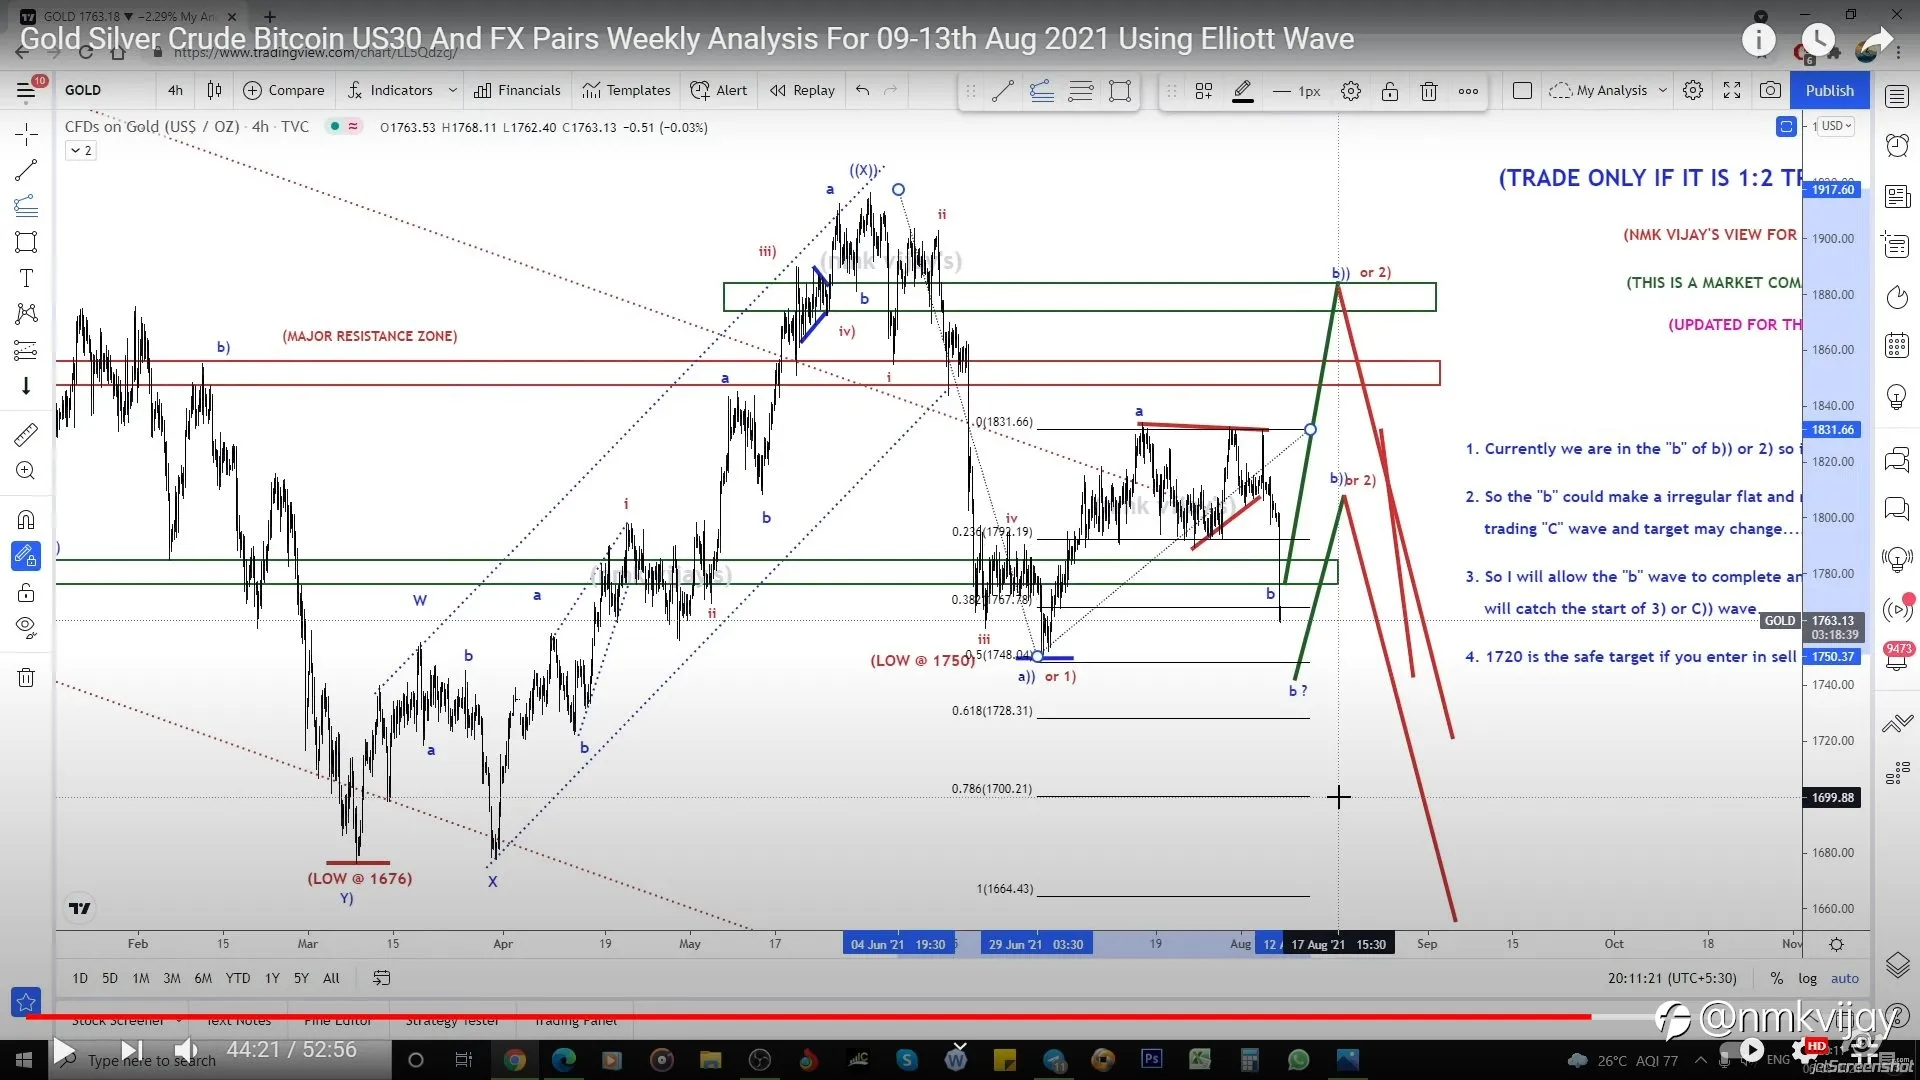
Task: Open favorites star toolbar button
Action: point(26,1001)
